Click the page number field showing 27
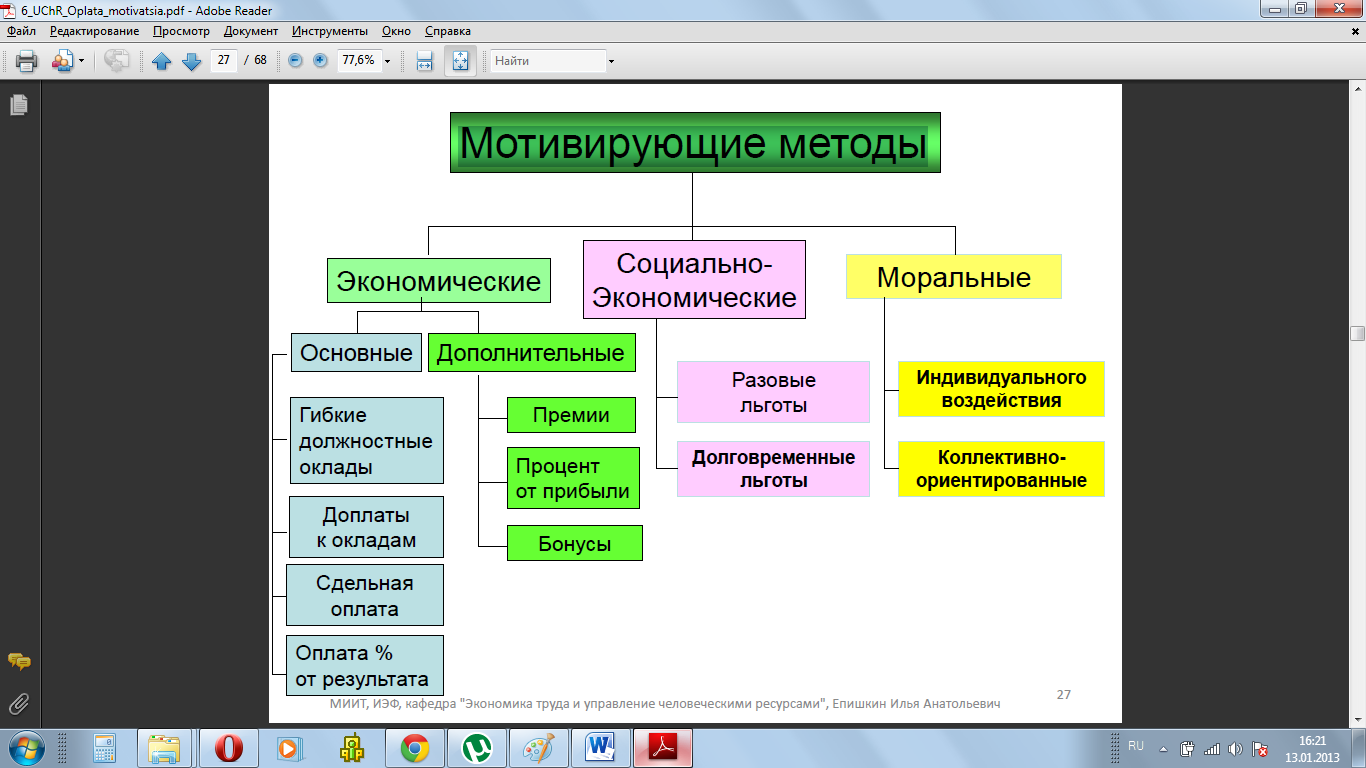 (x=223, y=60)
